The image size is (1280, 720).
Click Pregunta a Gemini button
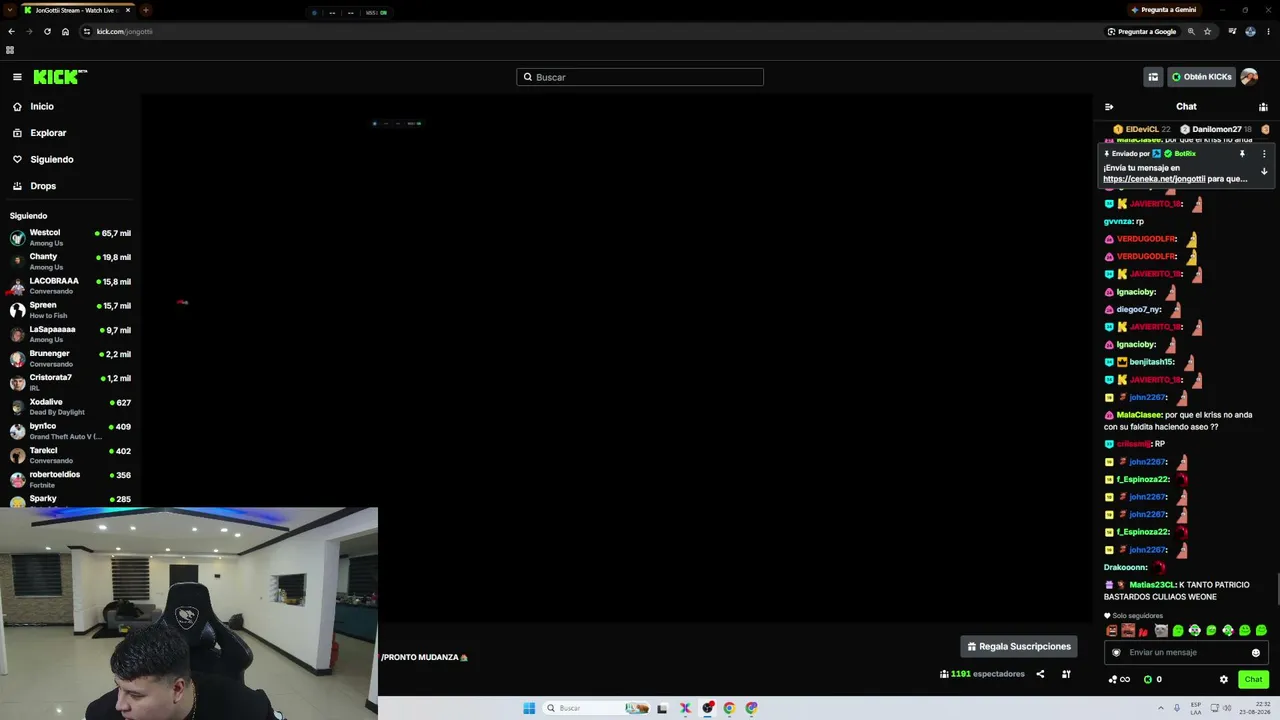1164,10
